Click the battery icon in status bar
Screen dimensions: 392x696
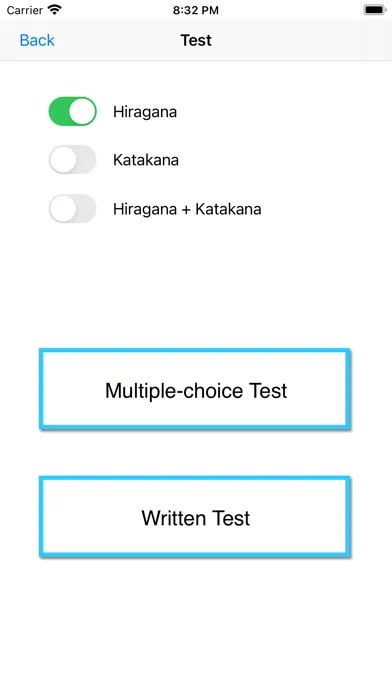pos(374,10)
